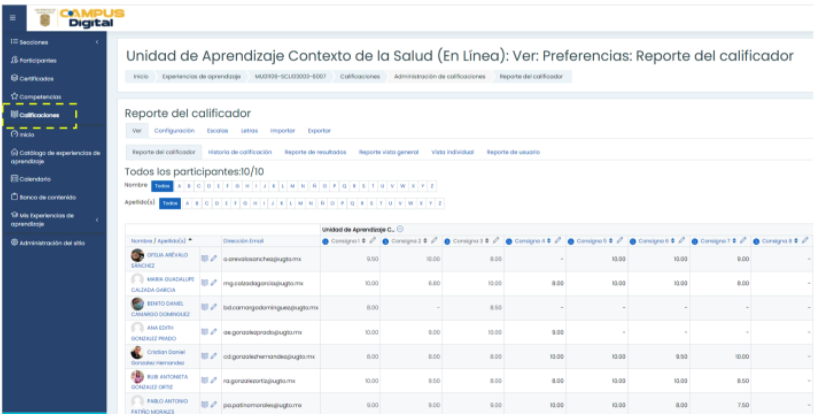This screenshot has width=814, height=417.
Task: Open the user report icon for Benito Daniel Camargo
Action: click(x=205, y=307)
